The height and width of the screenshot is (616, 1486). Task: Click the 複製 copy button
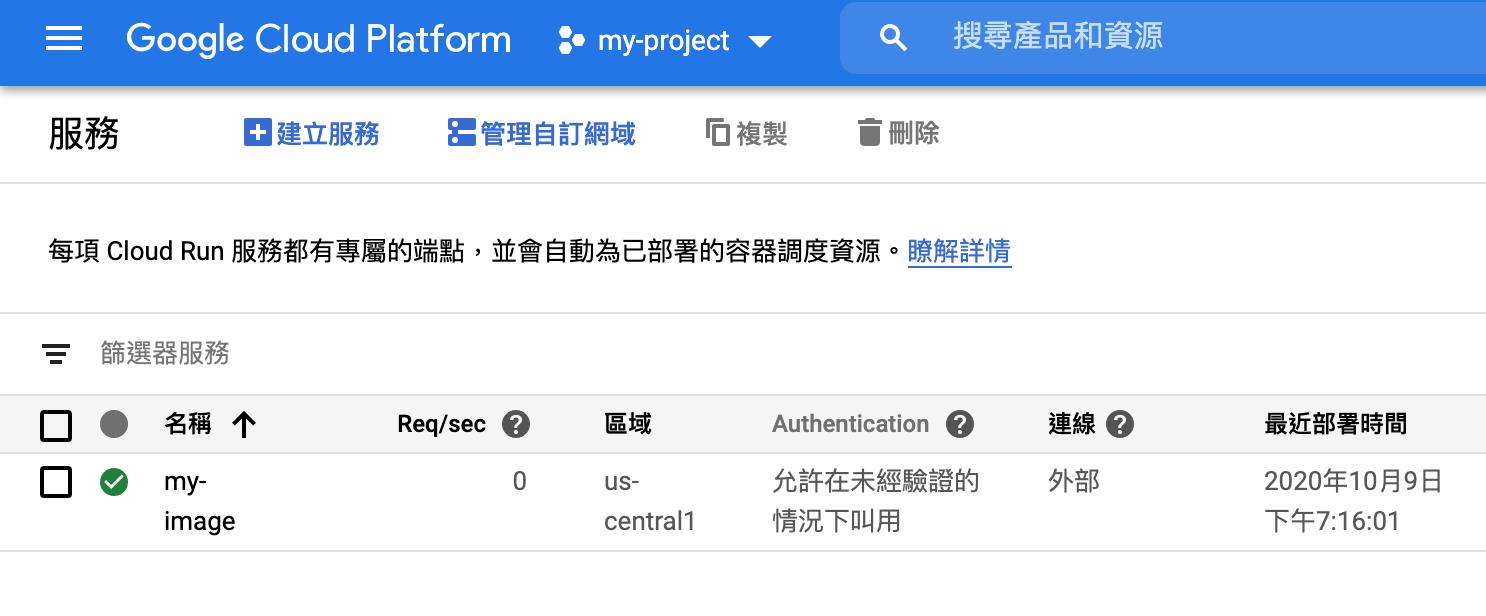[746, 133]
